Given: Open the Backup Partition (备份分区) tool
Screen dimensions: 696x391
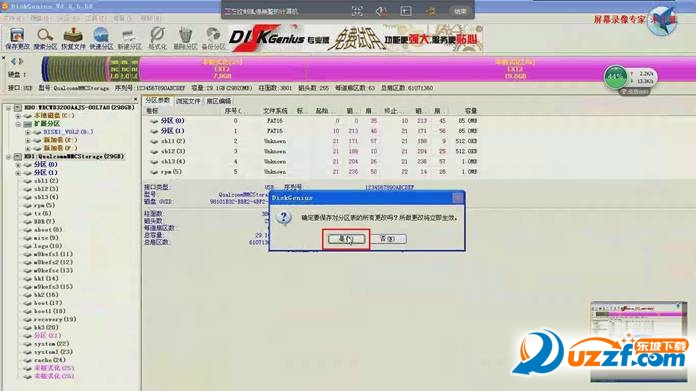Looking at the screenshot, I should (214, 38).
